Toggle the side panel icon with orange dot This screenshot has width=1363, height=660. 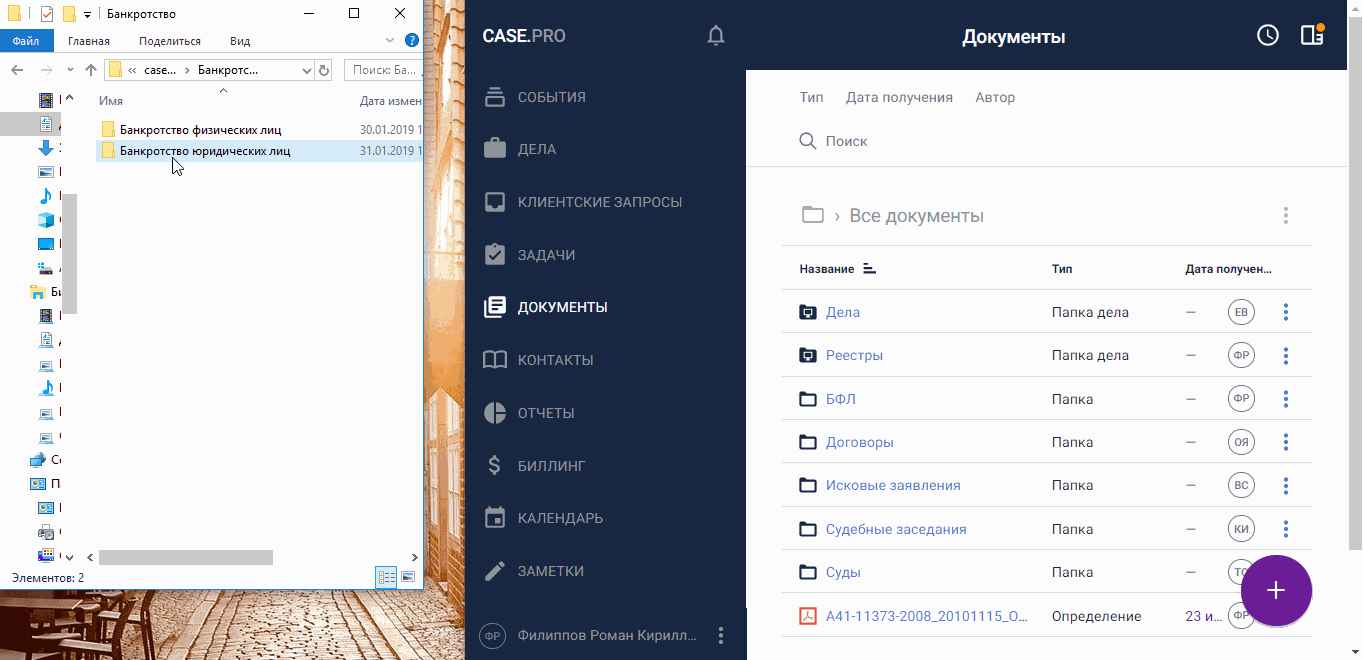point(1313,35)
